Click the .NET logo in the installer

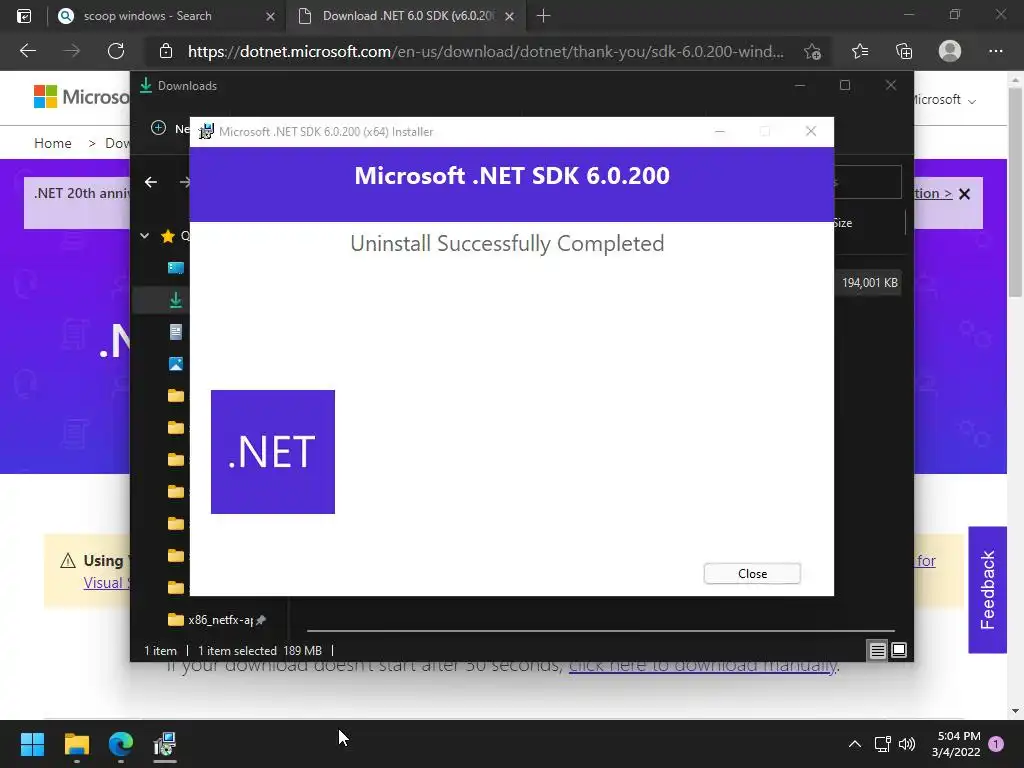click(x=273, y=452)
